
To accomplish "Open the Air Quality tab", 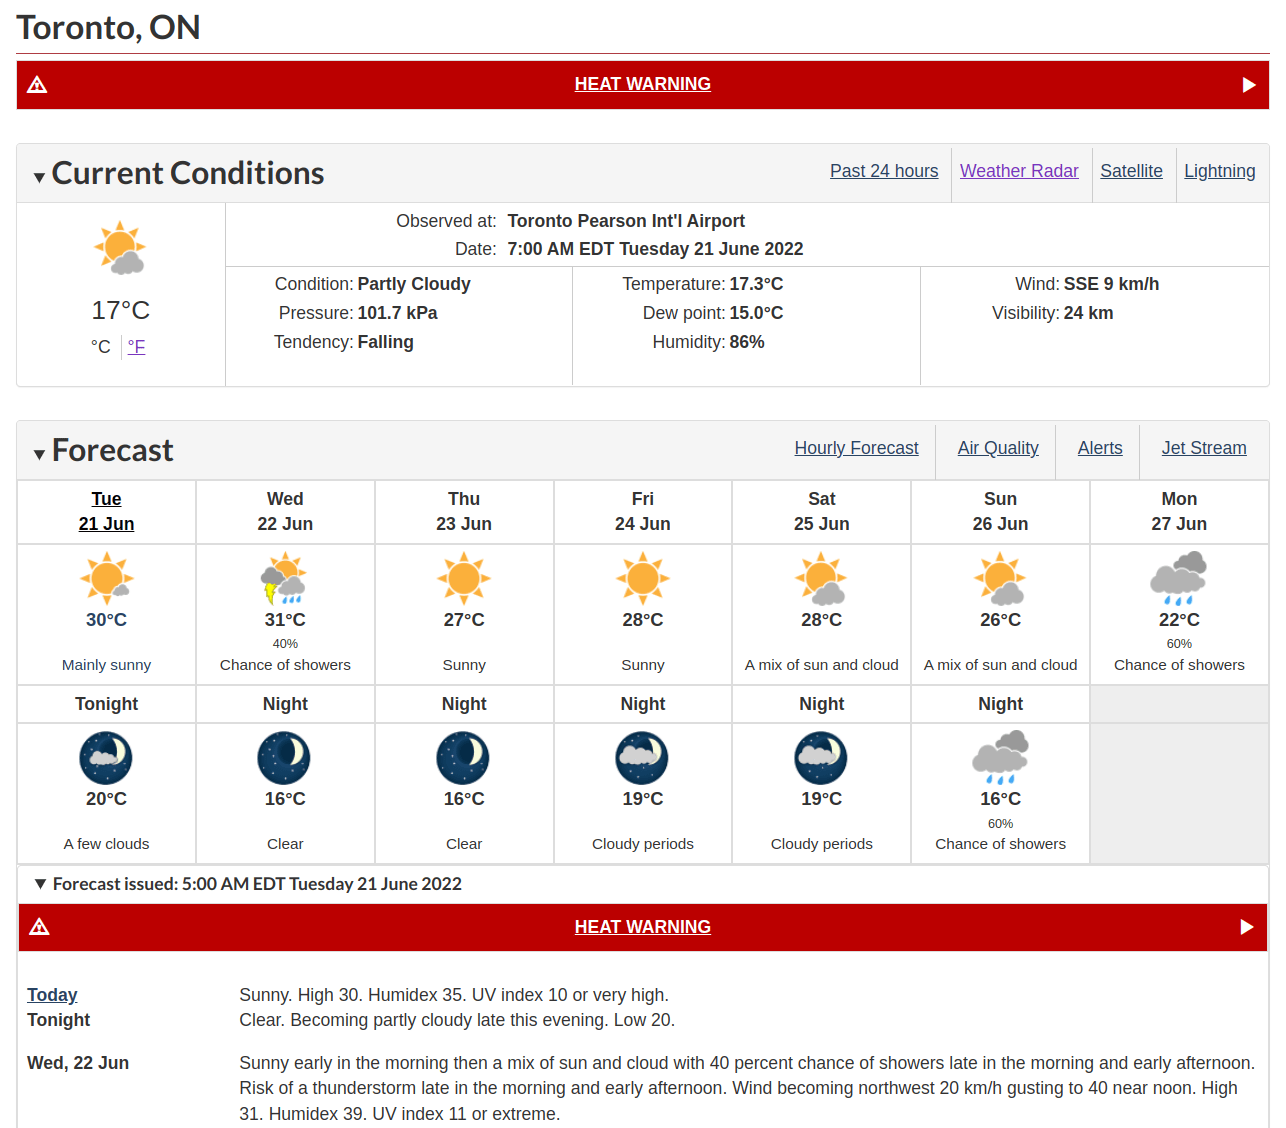I will click(x=998, y=448).
